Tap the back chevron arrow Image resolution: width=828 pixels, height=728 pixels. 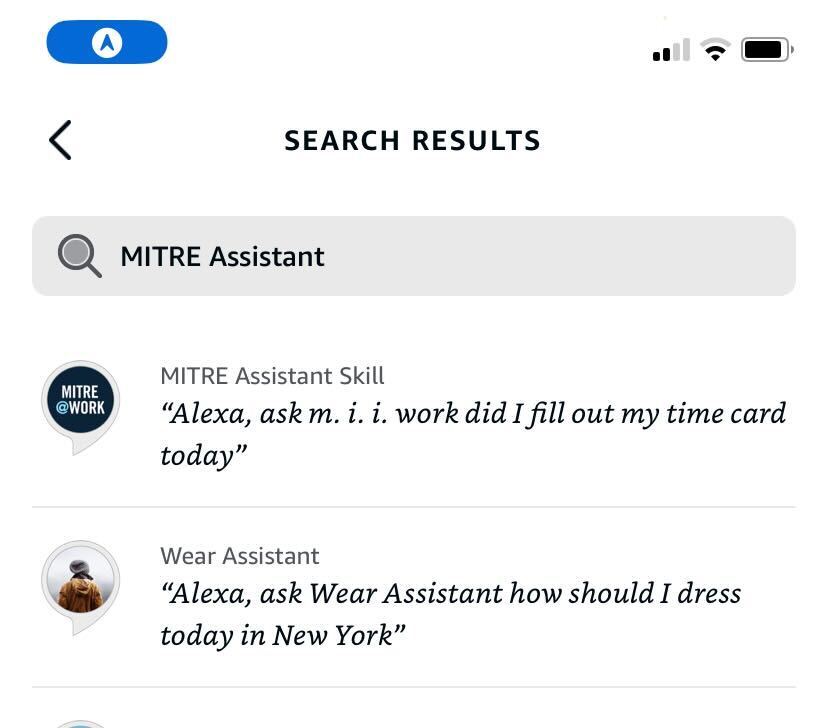pos(60,140)
